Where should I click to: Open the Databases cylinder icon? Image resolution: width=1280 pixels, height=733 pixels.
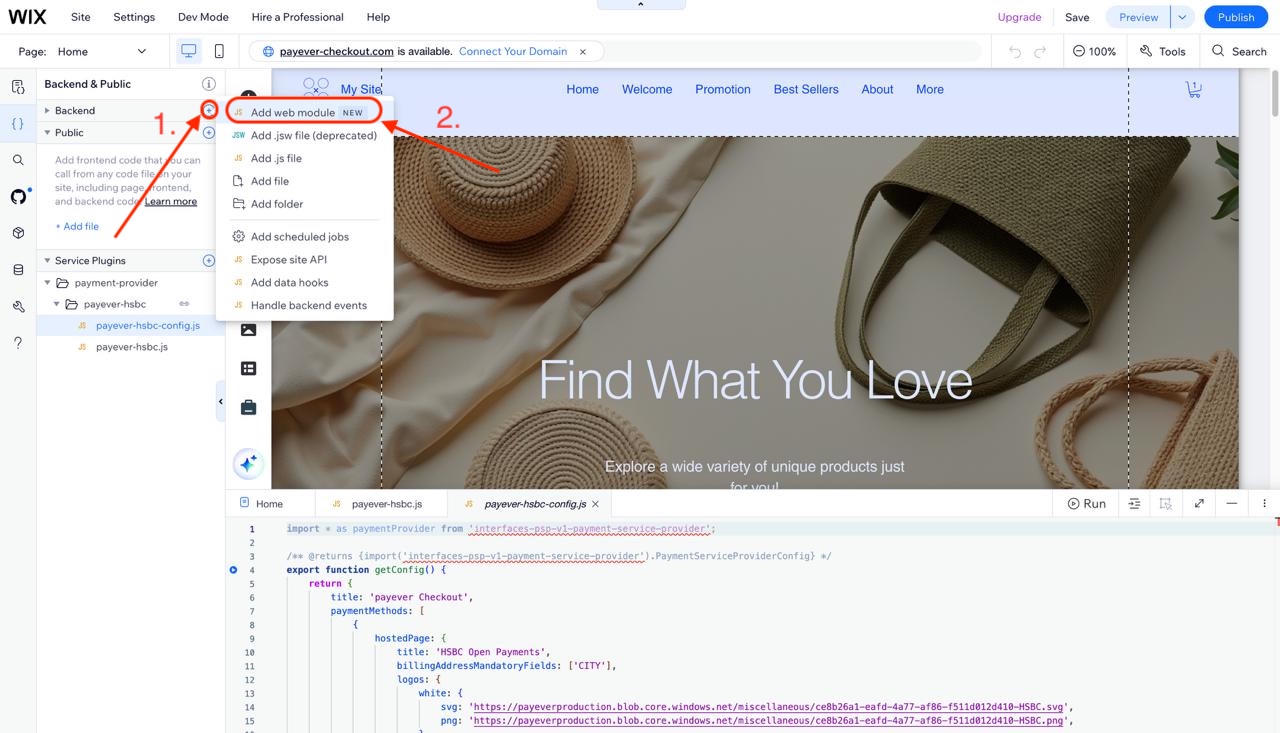(x=18, y=270)
